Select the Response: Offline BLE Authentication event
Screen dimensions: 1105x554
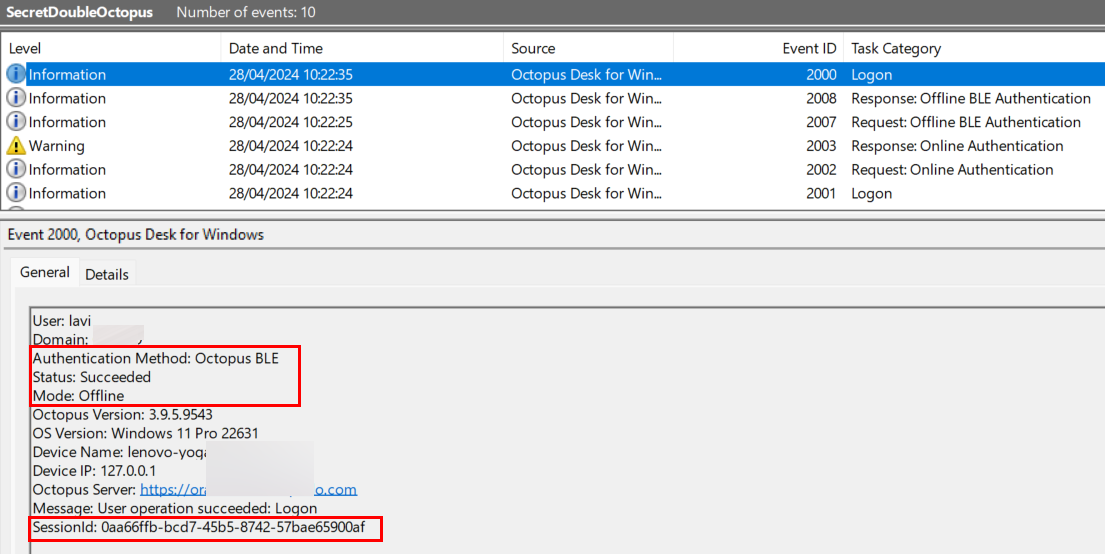point(552,98)
